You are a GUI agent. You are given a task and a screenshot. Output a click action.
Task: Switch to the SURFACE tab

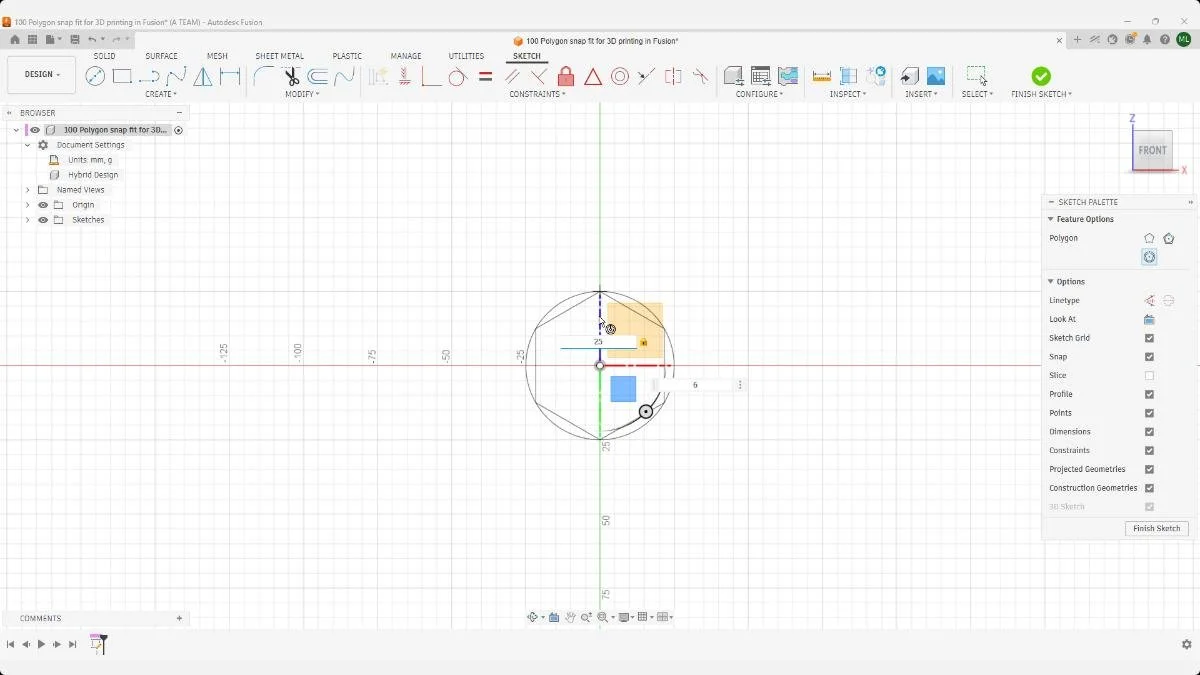point(161,56)
